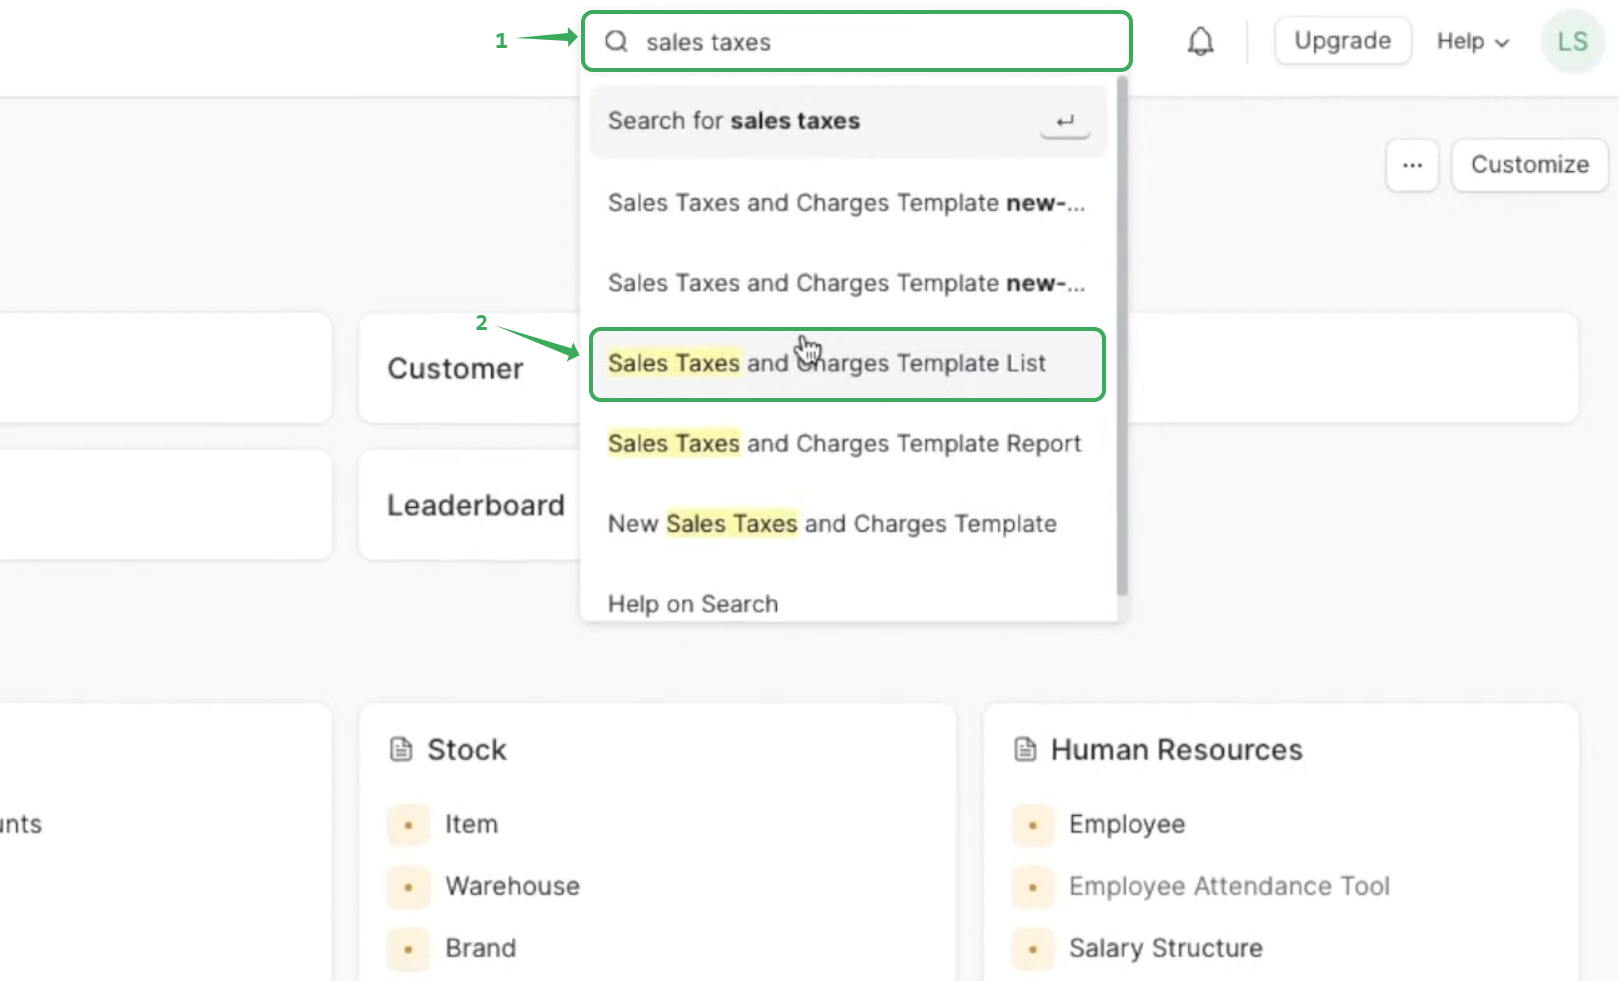The image size is (1619, 981).
Task: Expand the Help dropdown
Action: pyautogui.click(x=1472, y=42)
